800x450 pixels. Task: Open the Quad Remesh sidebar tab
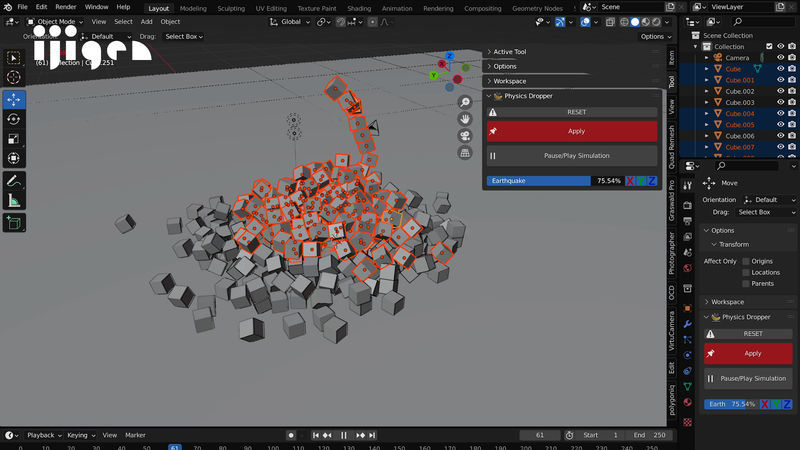click(671, 147)
